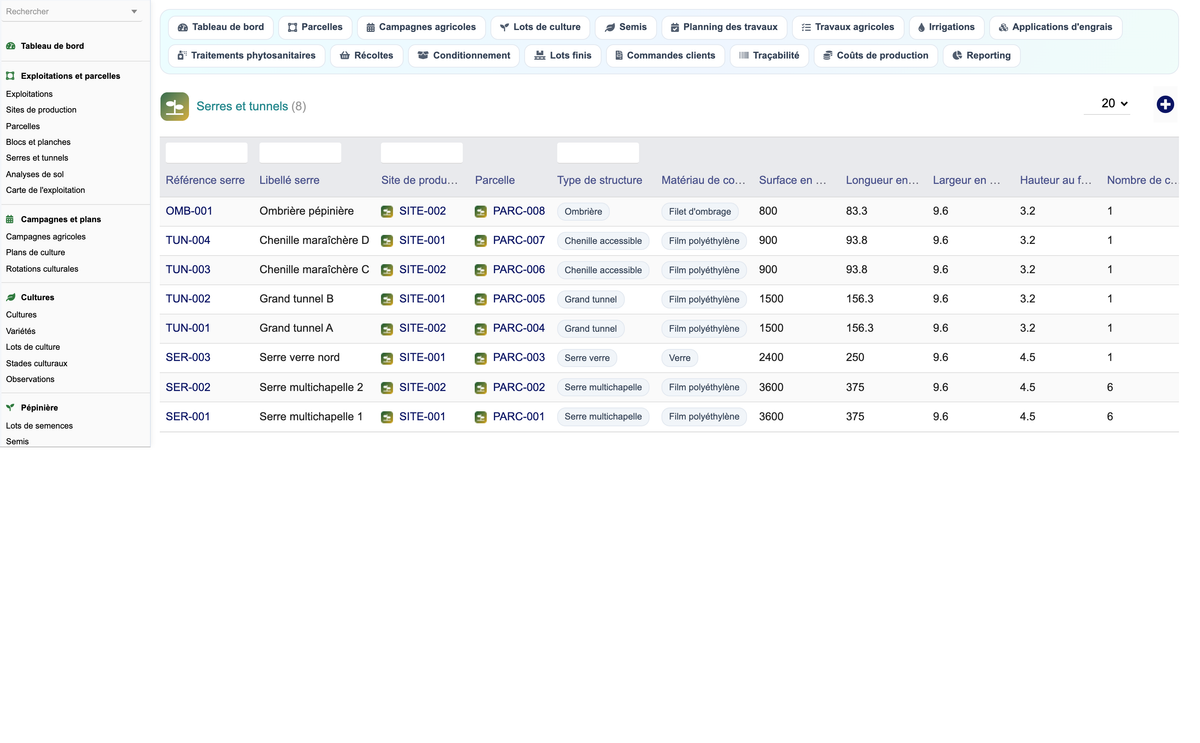The image size is (1200, 743).
Task: Open Rotations culturales in sidebar
Action: point(42,269)
